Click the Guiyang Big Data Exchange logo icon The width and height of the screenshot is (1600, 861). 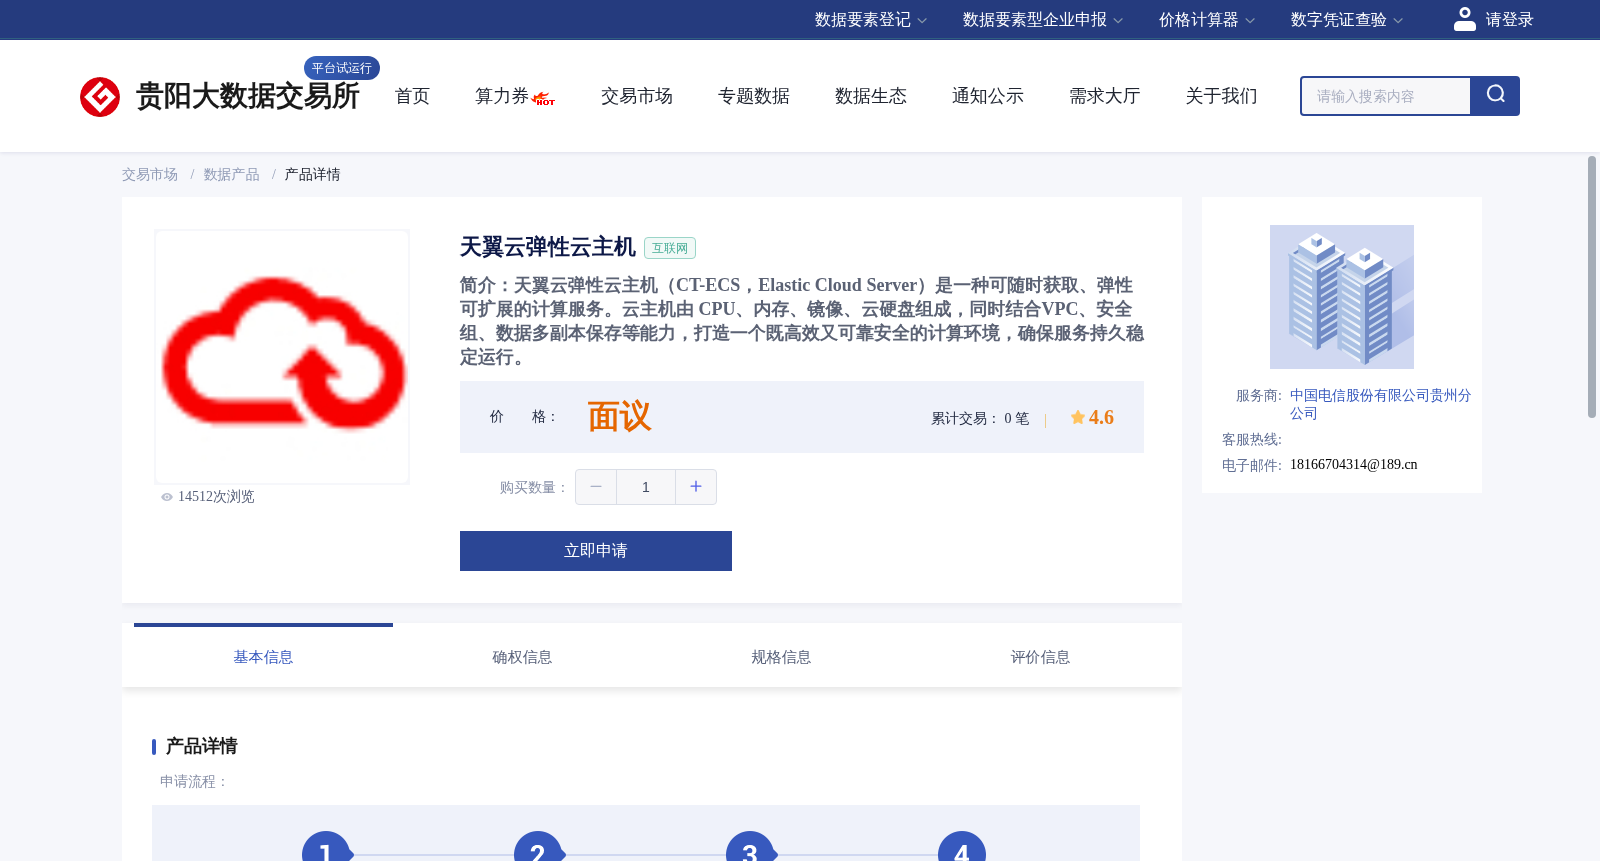[100, 97]
